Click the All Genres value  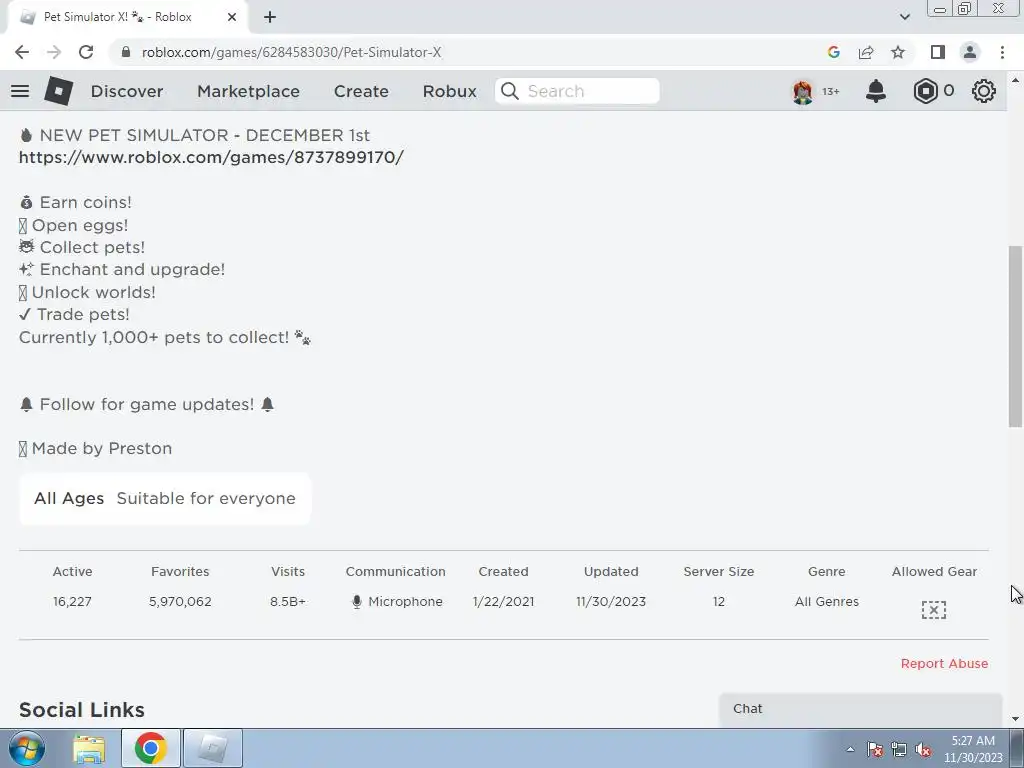click(x=827, y=601)
